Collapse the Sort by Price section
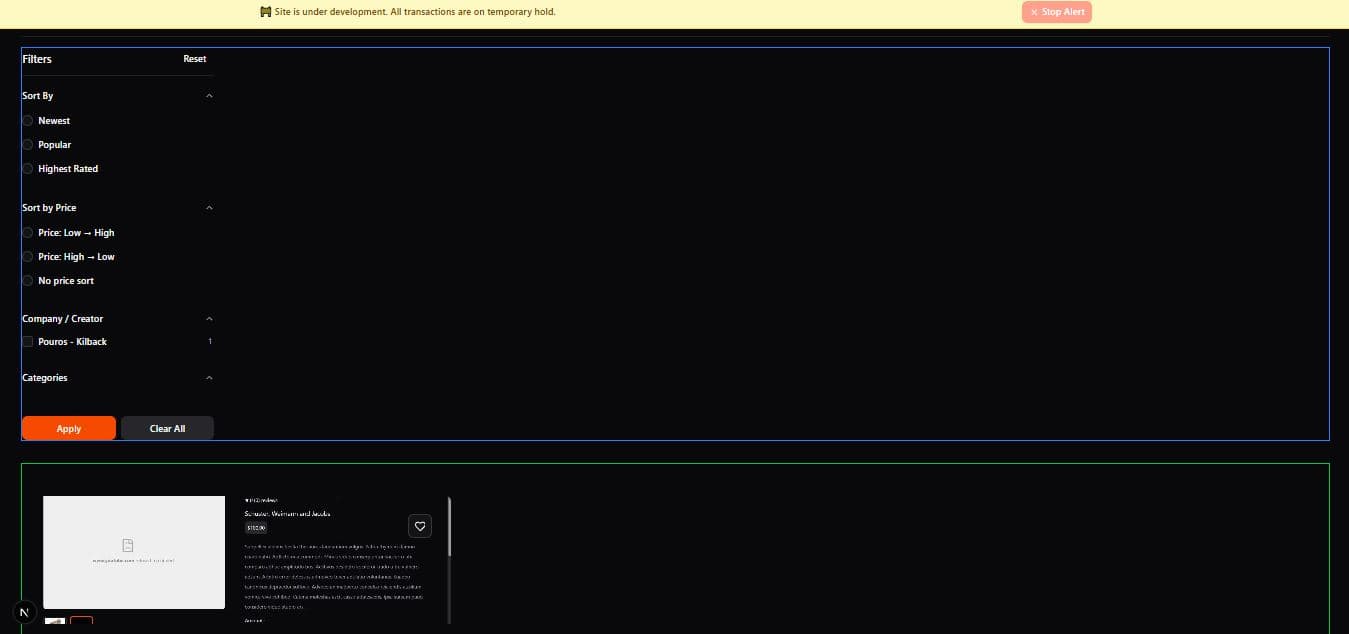This screenshot has height=634, width=1349. [209, 208]
